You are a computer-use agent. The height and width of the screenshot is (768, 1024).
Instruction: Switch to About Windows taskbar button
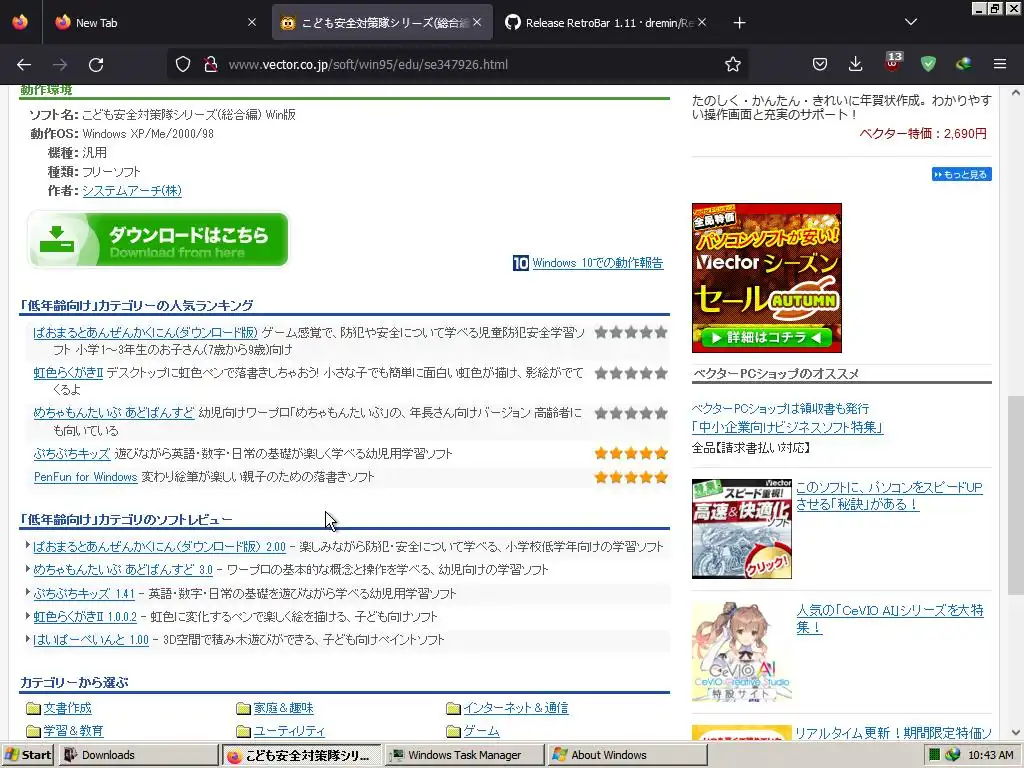coord(627,755)
